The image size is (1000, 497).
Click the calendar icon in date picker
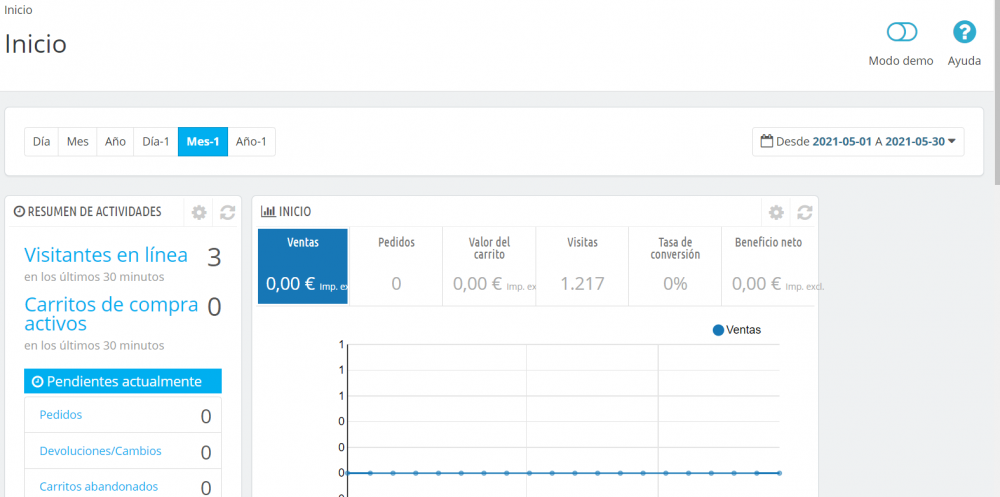point(767,142)
